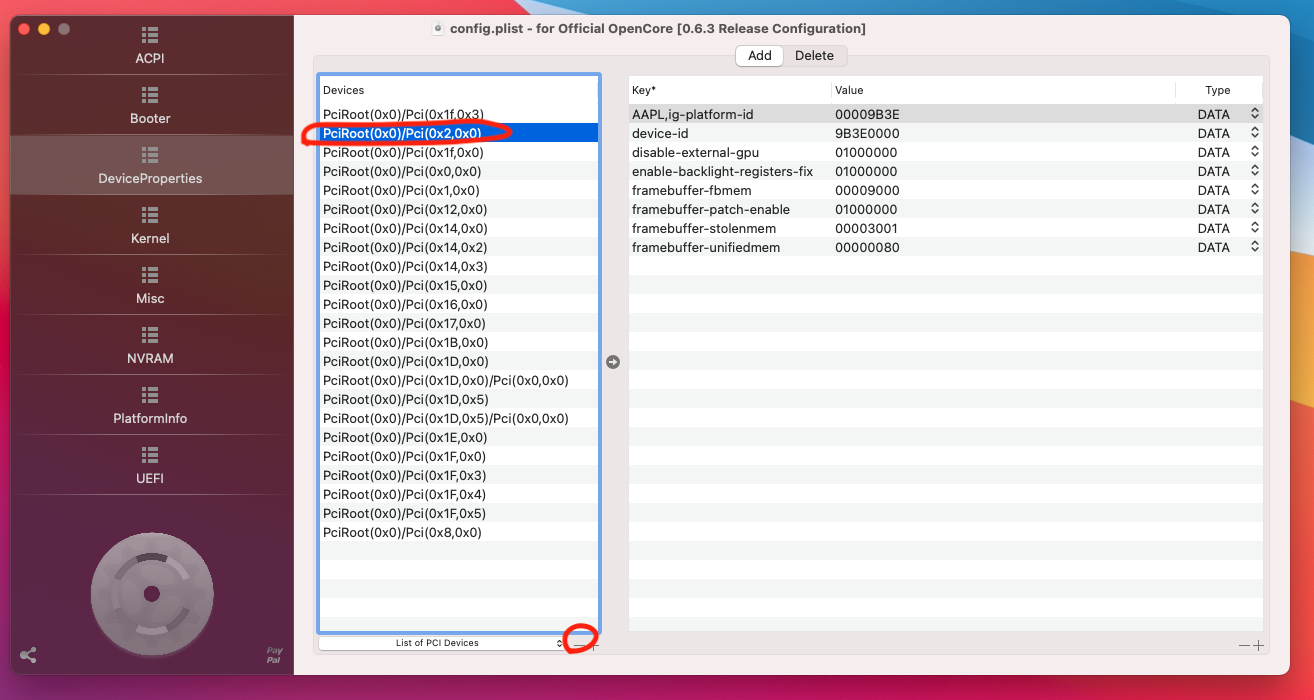Switch to the Delete tab

click(814, 56)
